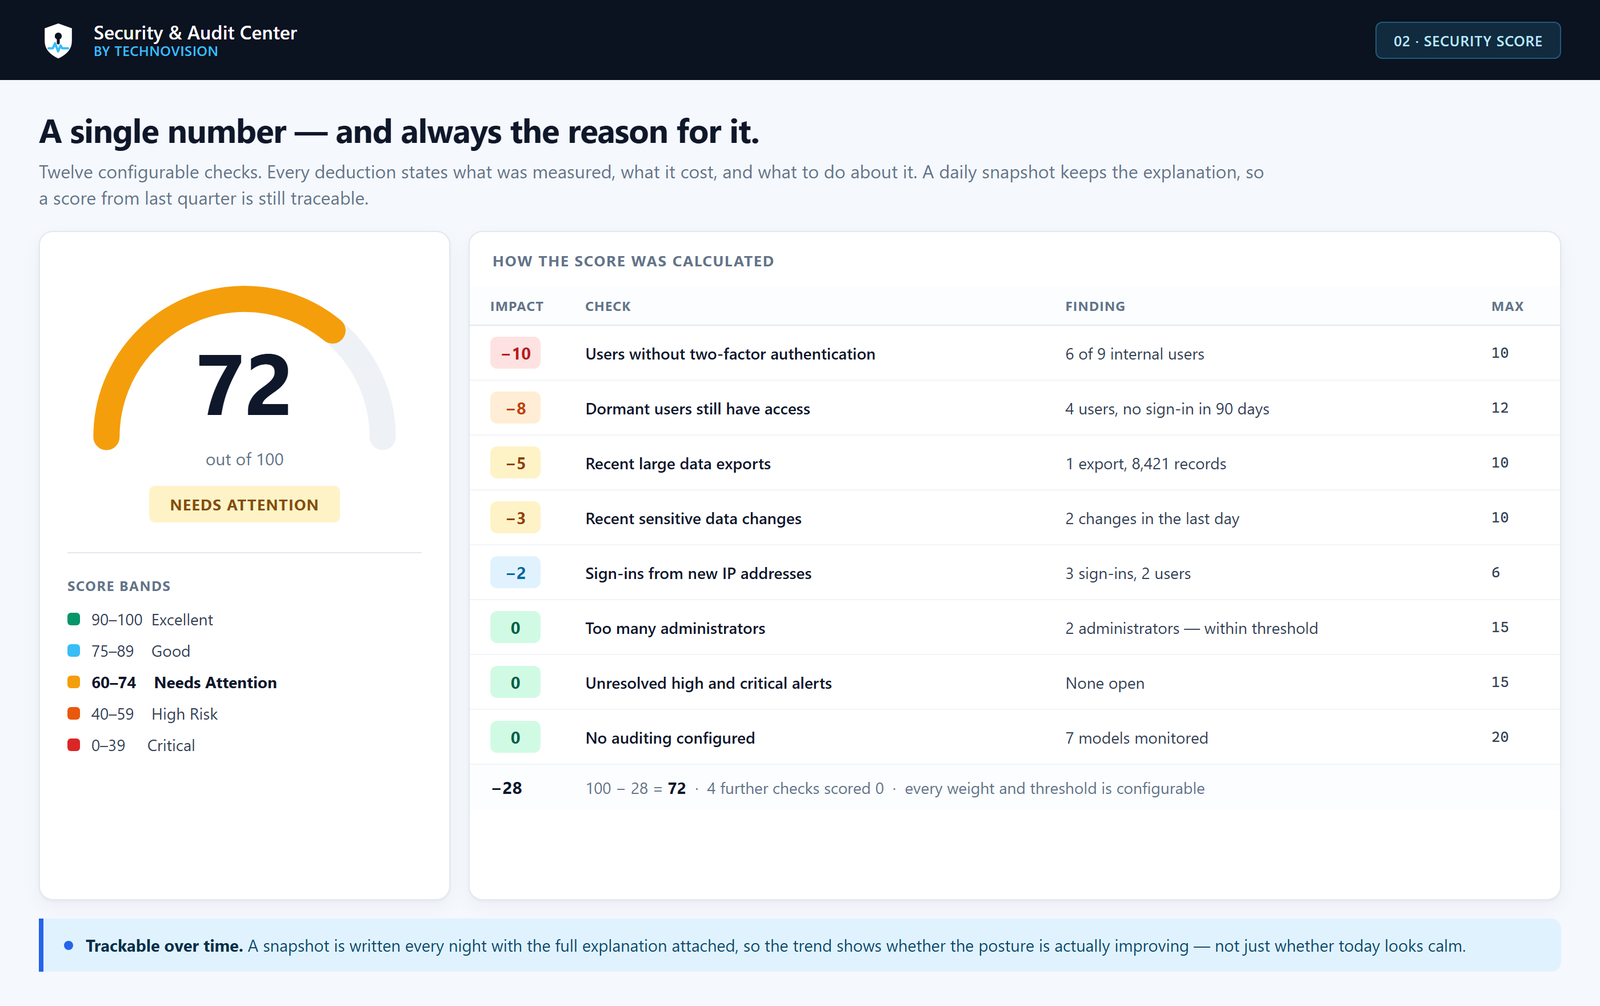Click '4 users, no sign-in in 90 days'

1167,409
